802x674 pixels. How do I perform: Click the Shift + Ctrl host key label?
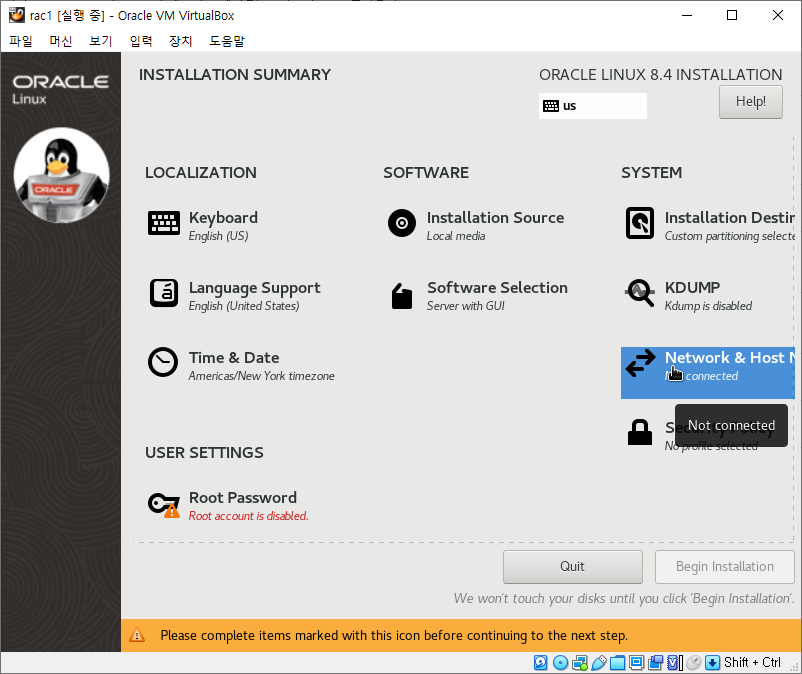click(x=752, y=663)
